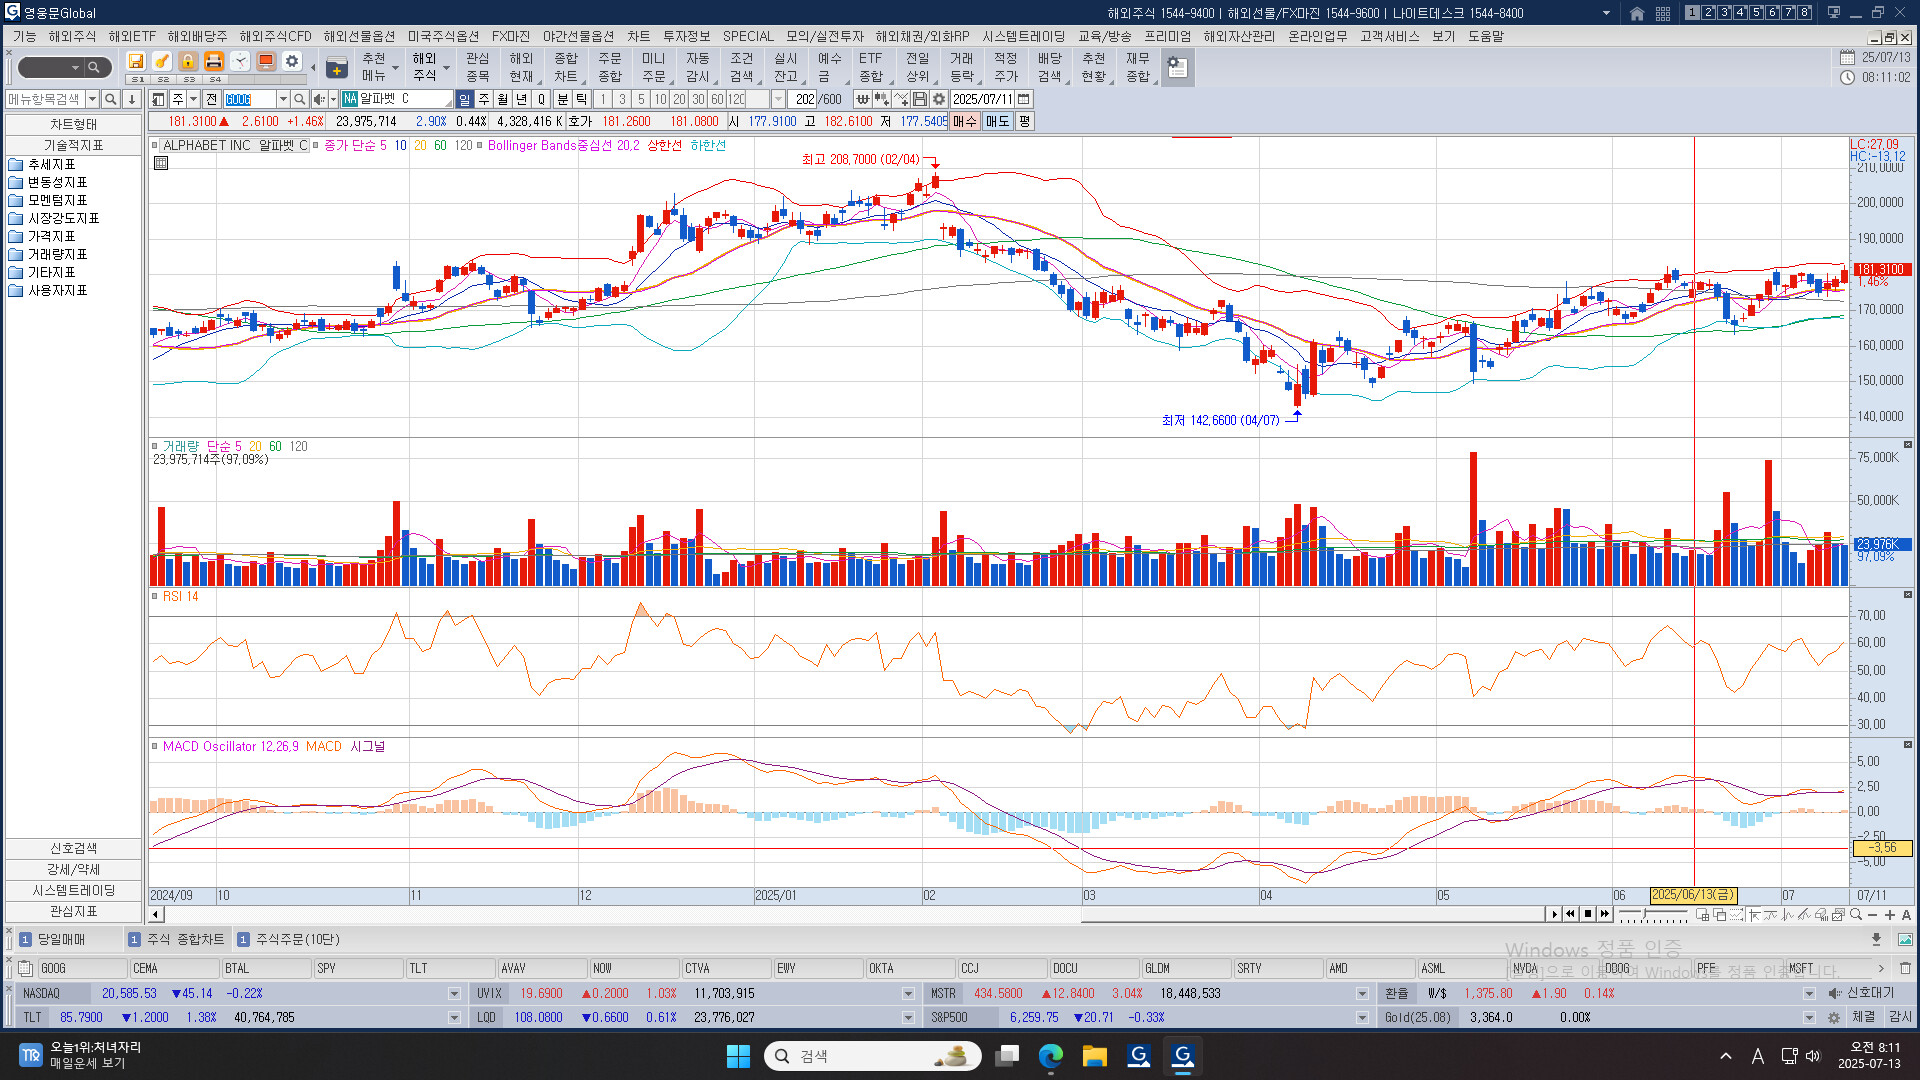Switch chart period to 월 (monthly)

coord(503,99)
